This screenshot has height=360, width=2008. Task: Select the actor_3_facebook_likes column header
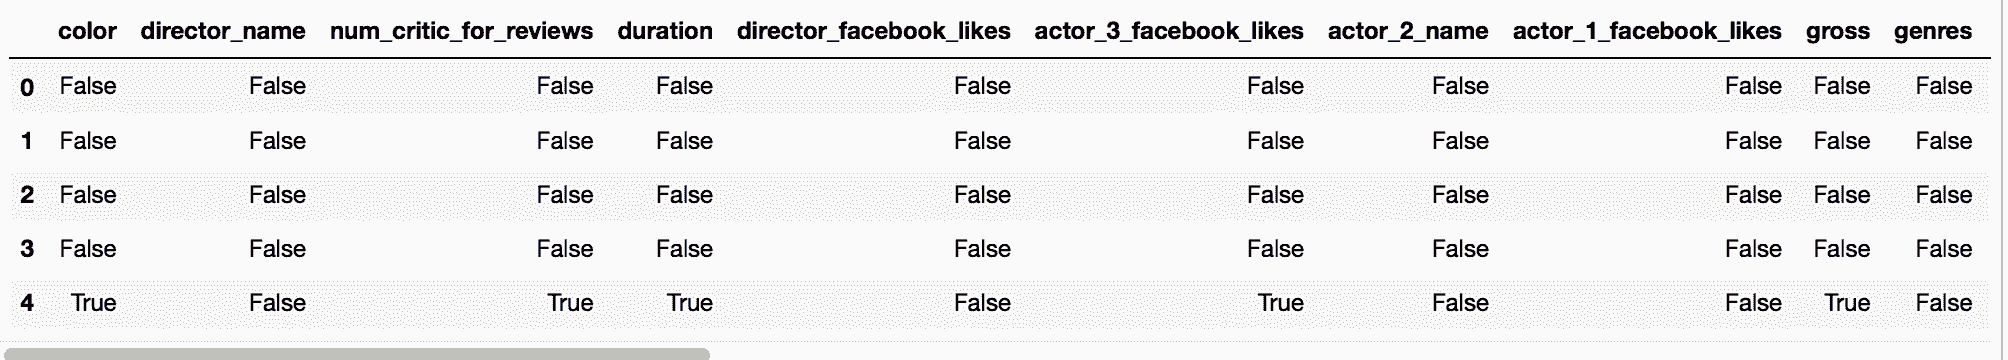click(1169, 31)
